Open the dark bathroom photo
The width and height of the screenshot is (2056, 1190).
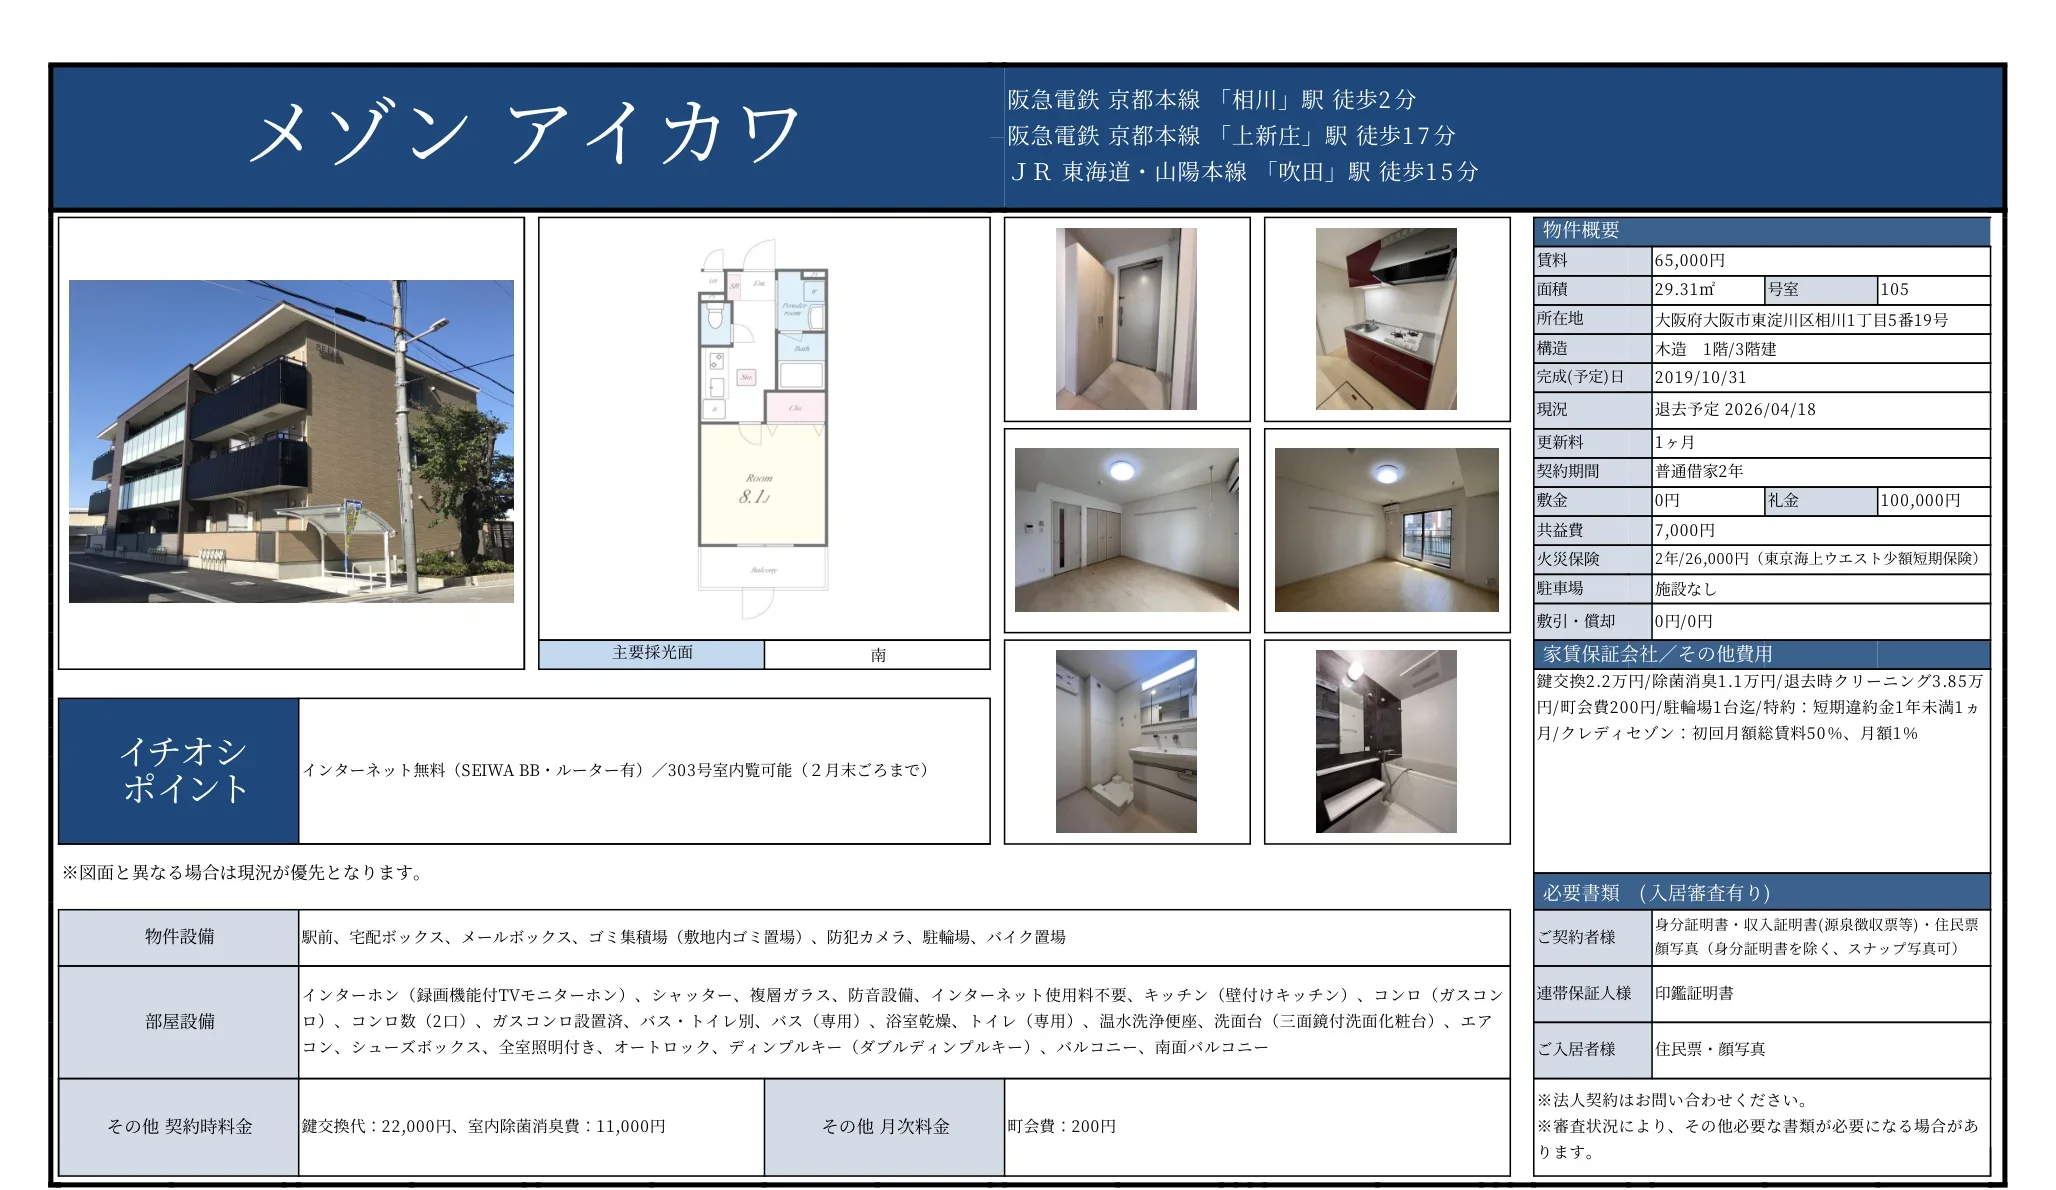[x=1386, y=741]
